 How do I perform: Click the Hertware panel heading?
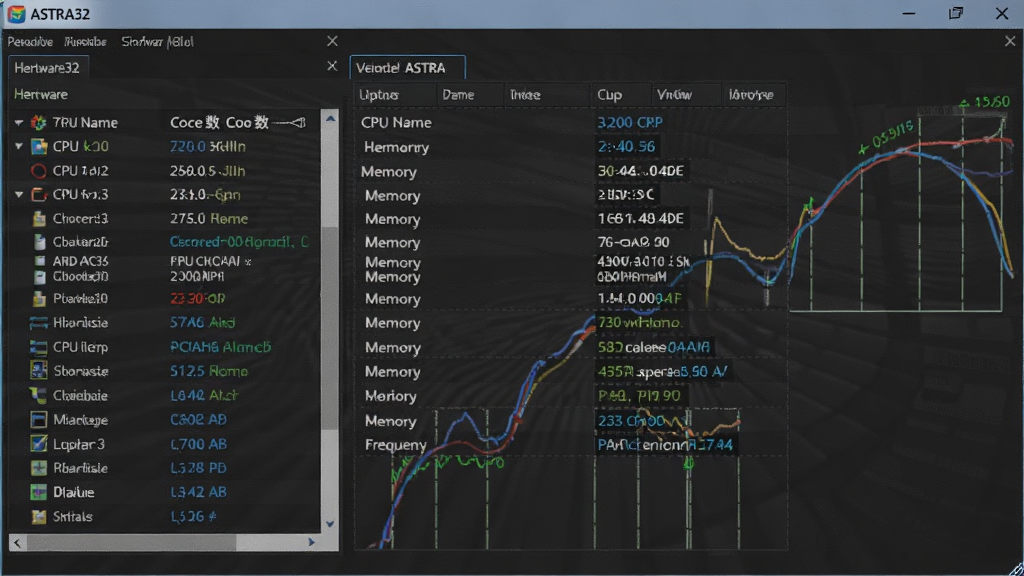41,95
